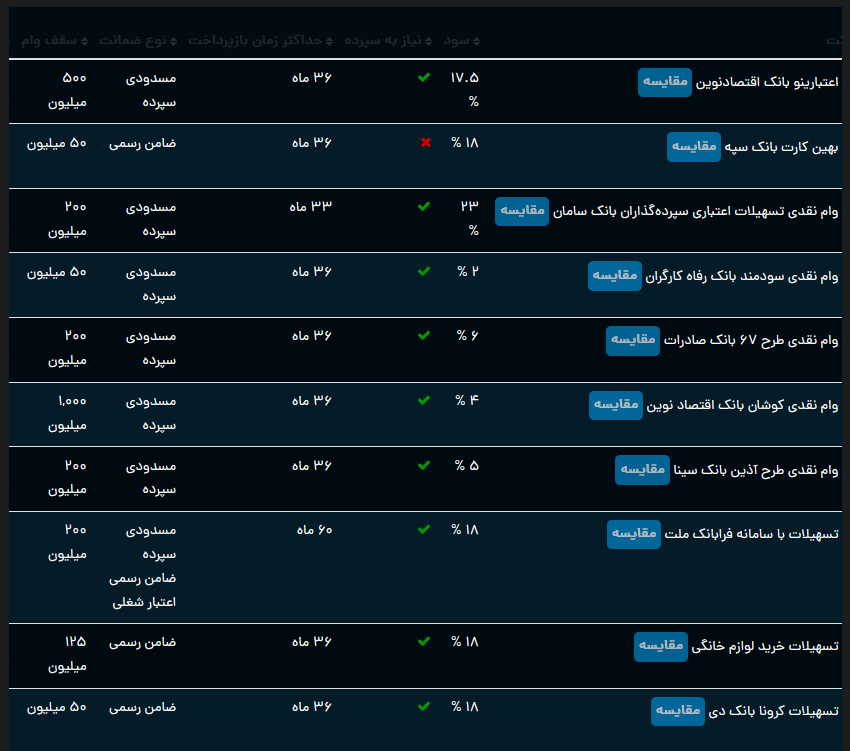Click the ۱۲۵ میلیون loan ceiling cell
This screenshot has height=751, width=850.
pos(67,654)
